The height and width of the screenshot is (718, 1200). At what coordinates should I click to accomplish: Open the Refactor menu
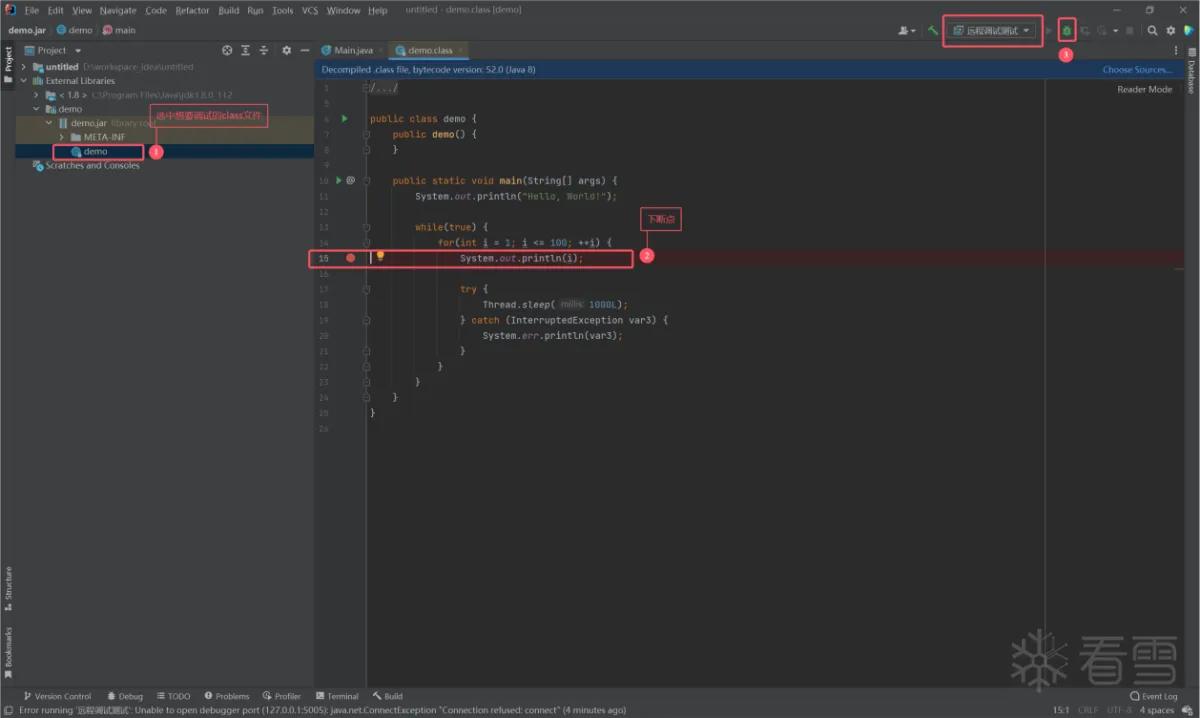point(192,10)
